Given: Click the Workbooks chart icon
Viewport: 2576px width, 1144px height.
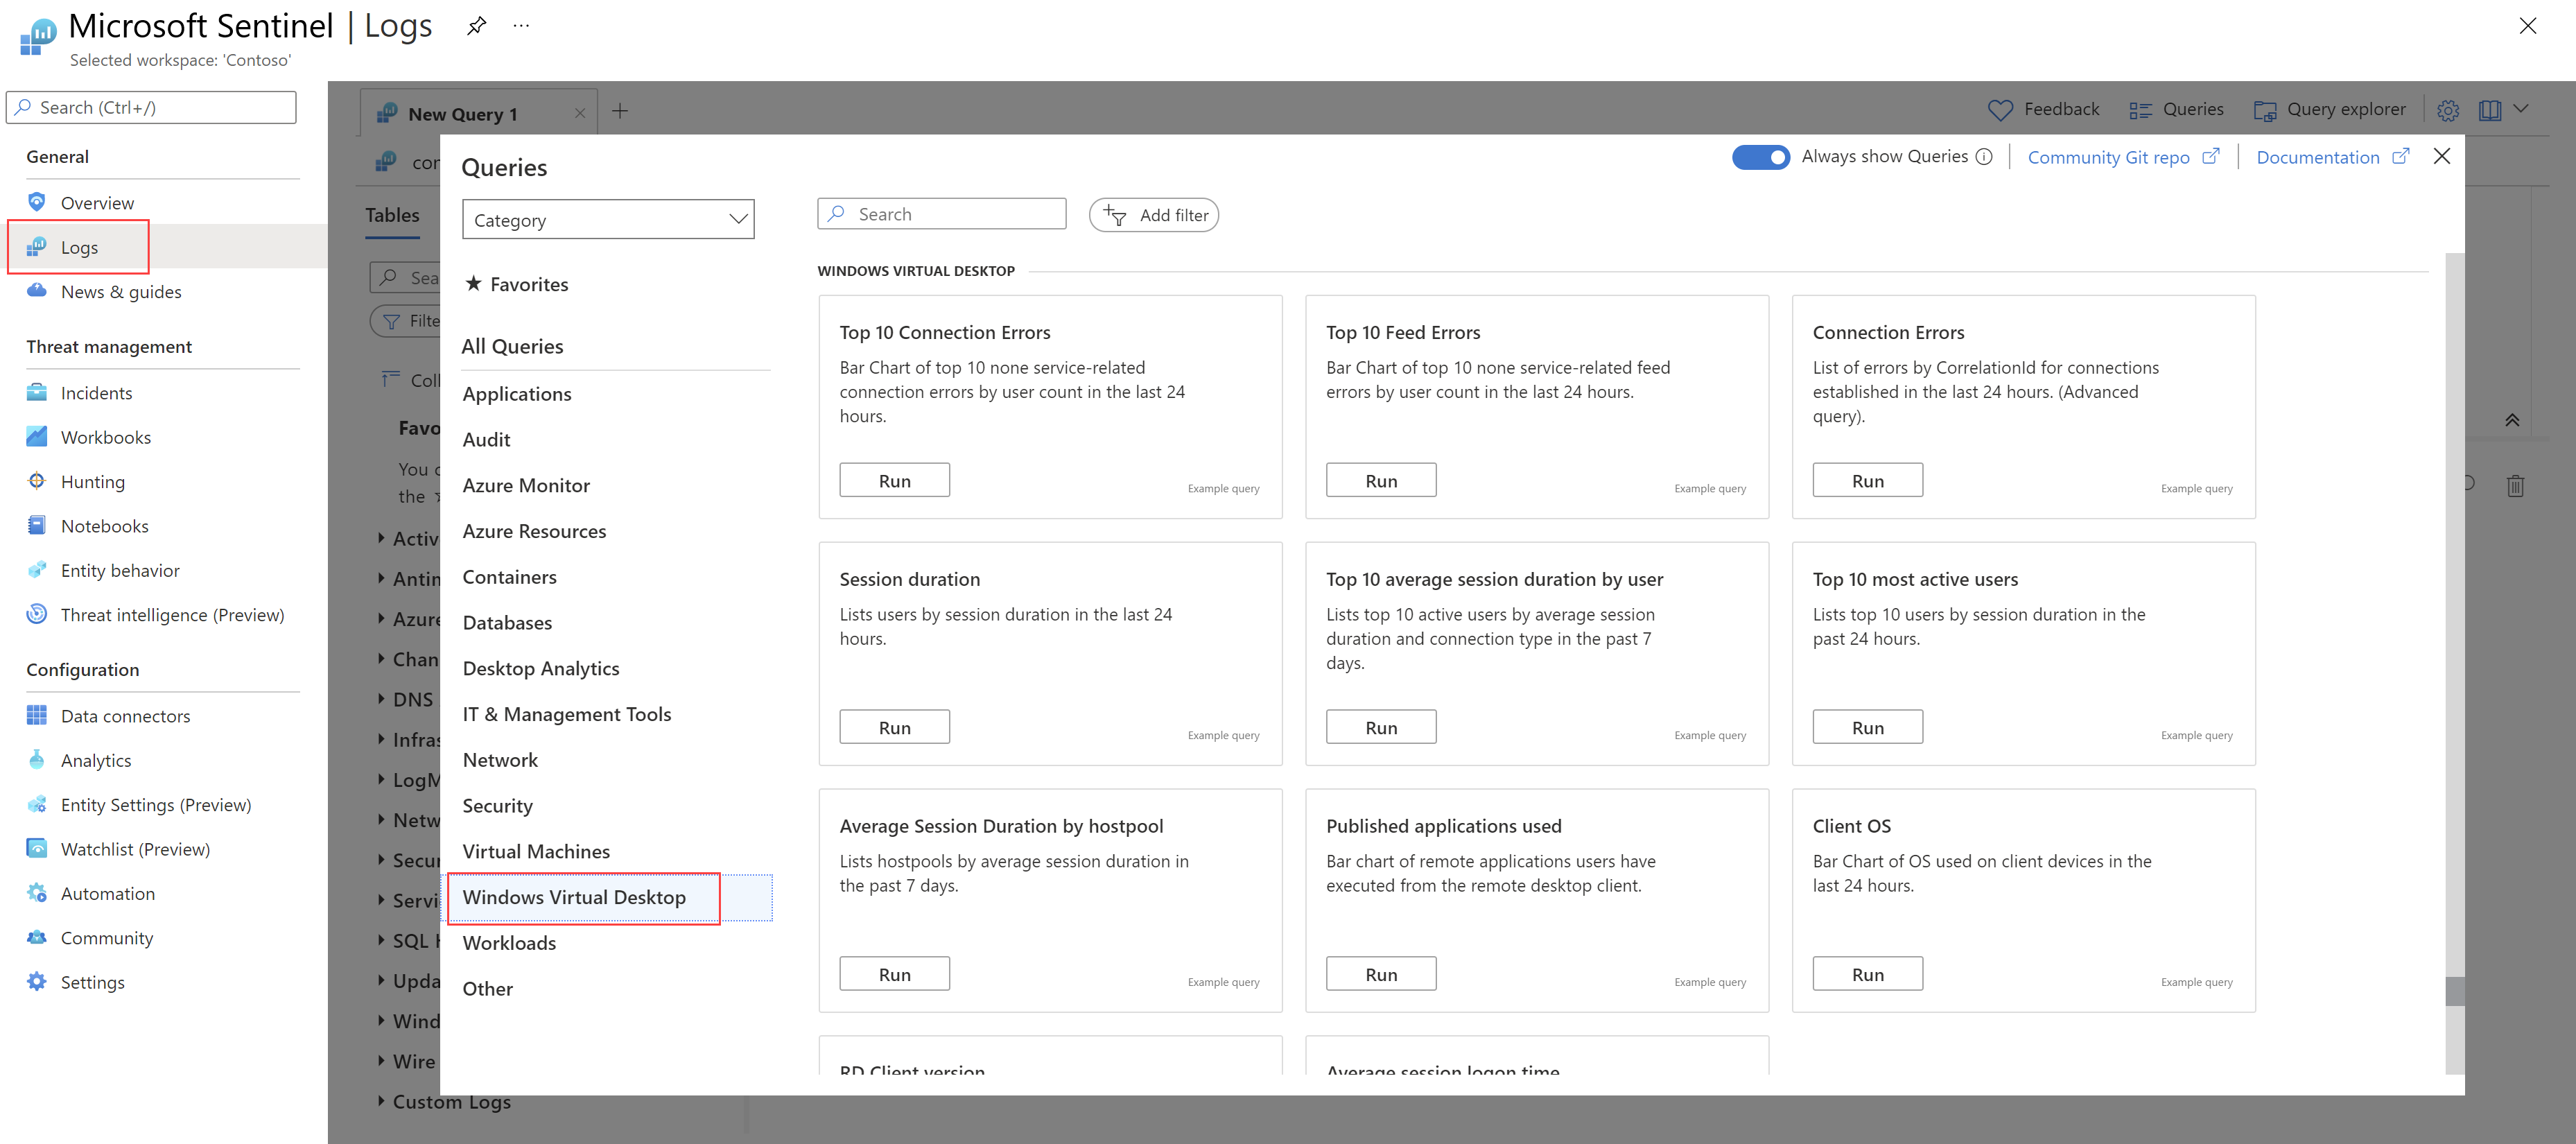Looking at the screenshot, I should 37,437.
